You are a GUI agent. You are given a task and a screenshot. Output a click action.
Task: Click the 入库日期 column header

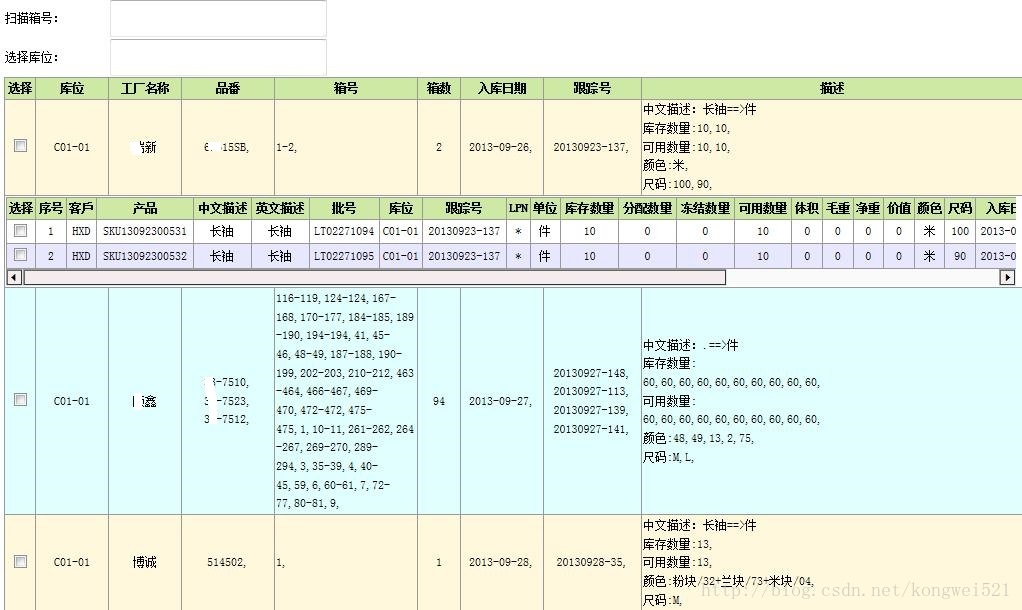pos(502,89)
